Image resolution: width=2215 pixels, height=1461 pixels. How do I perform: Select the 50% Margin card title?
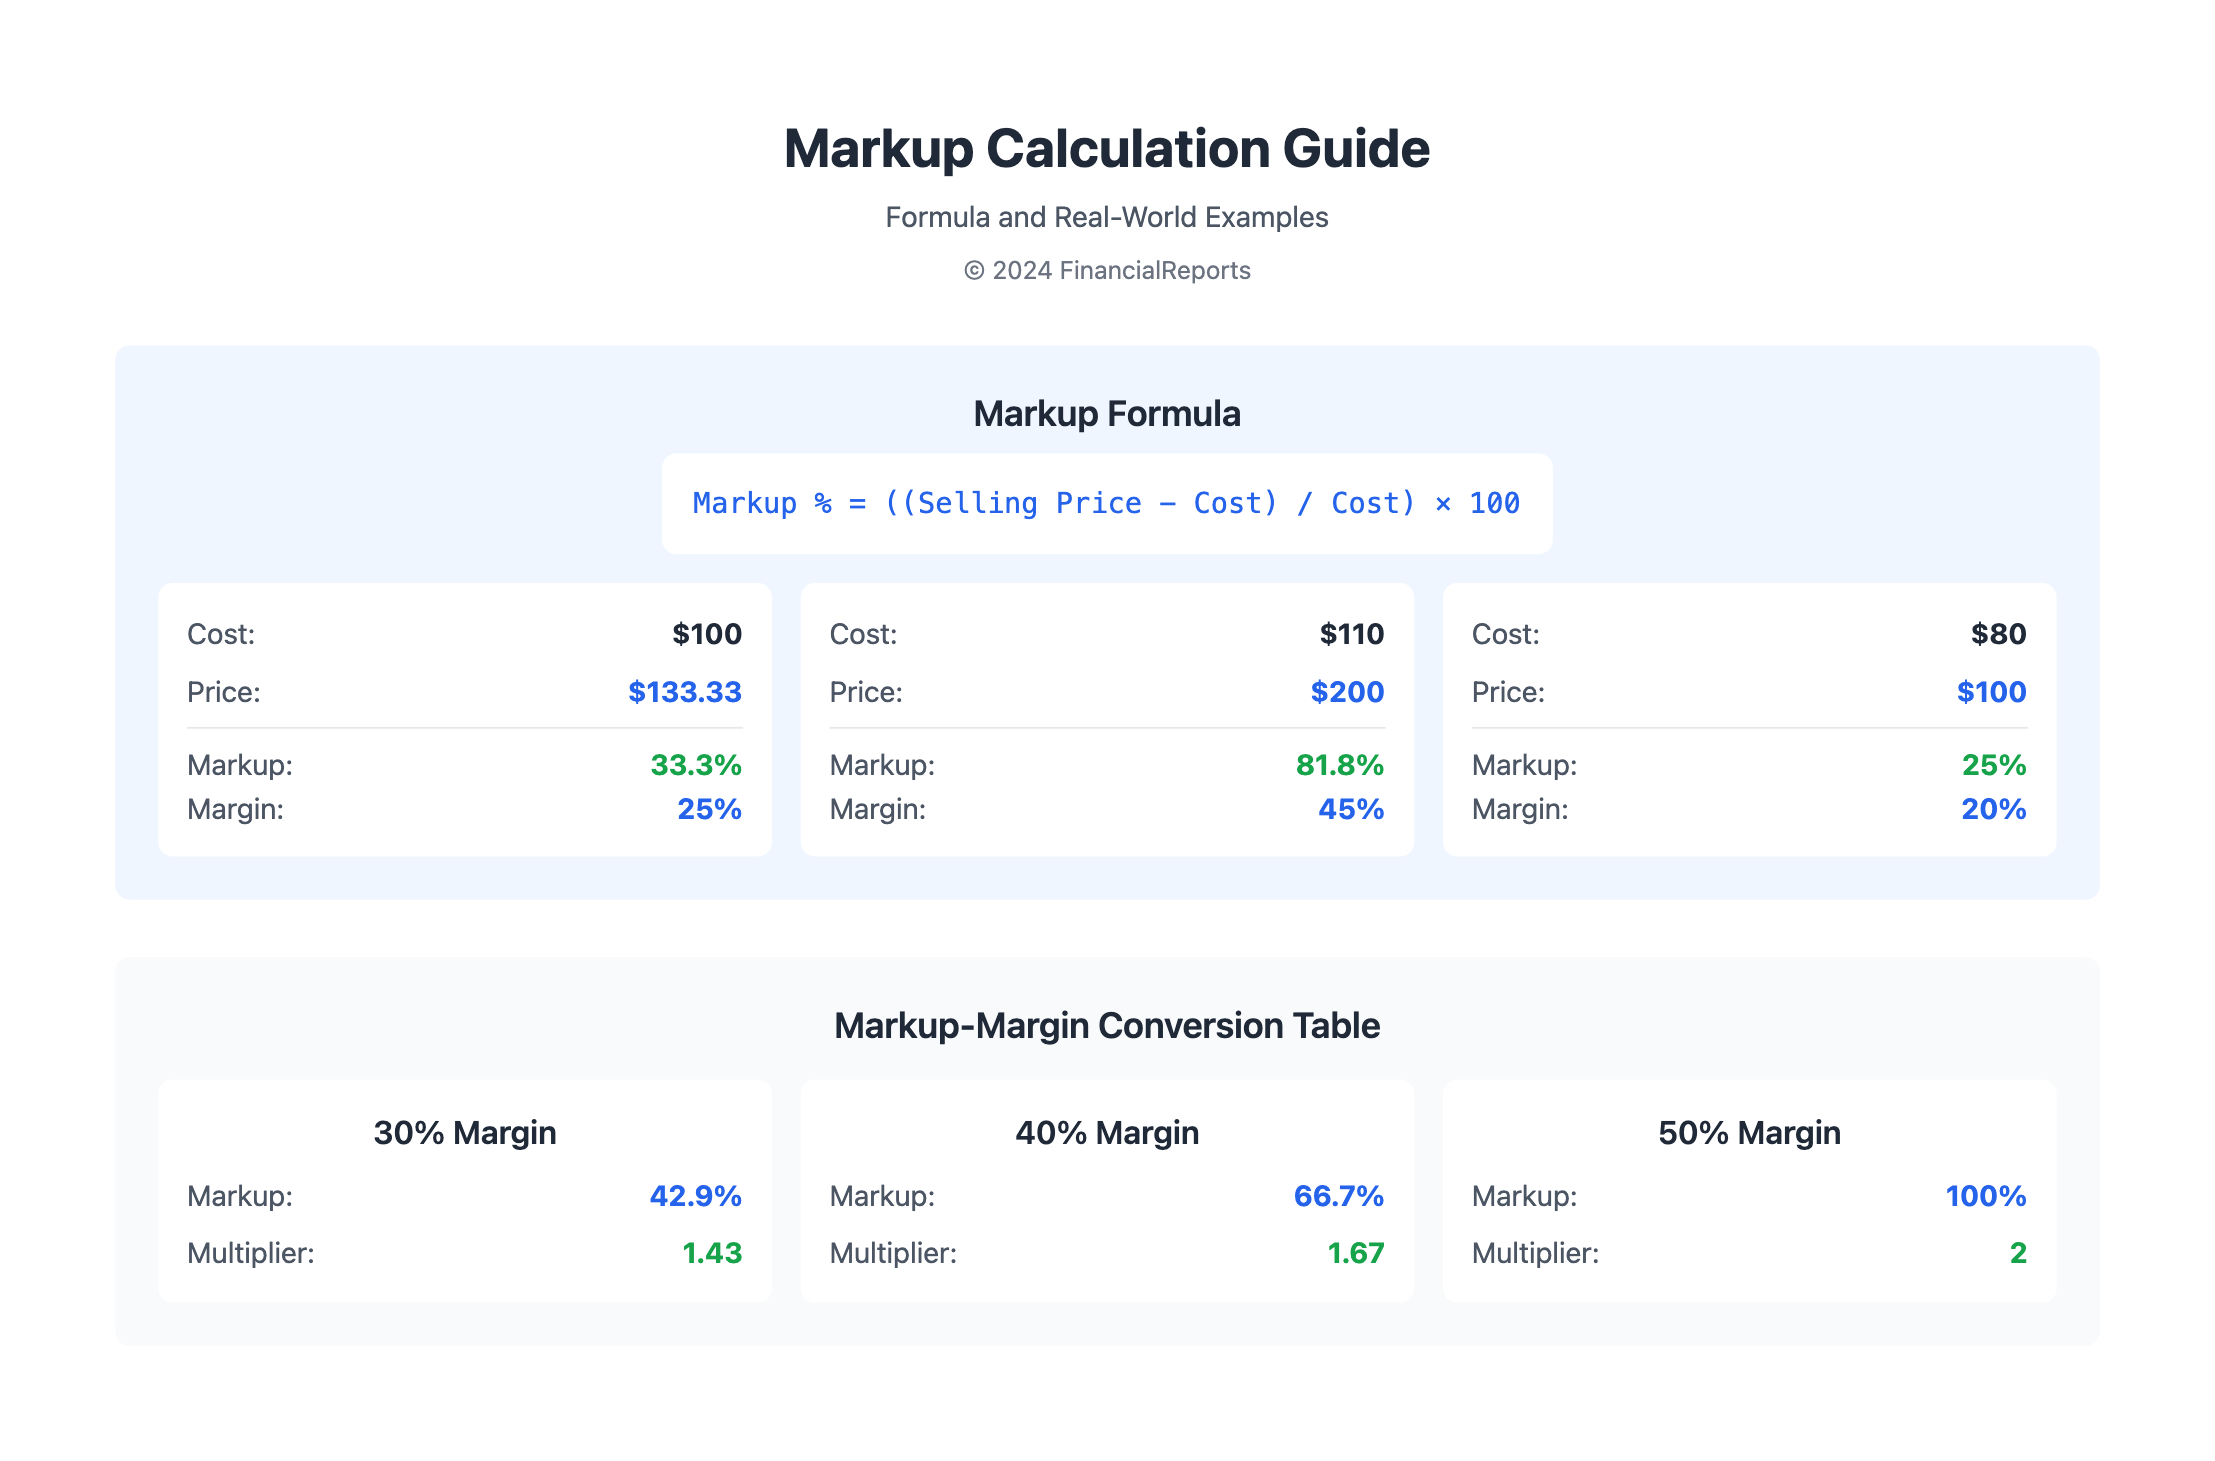1749,1132
